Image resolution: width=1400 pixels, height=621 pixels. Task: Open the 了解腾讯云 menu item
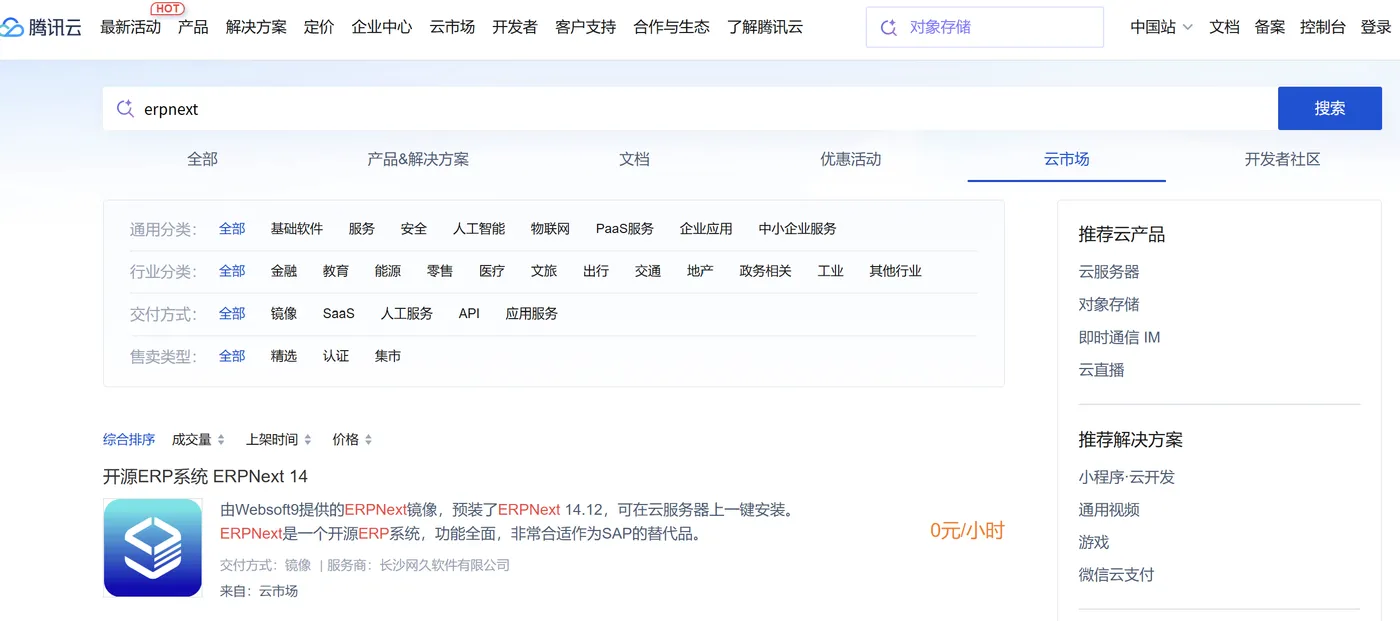765,27
